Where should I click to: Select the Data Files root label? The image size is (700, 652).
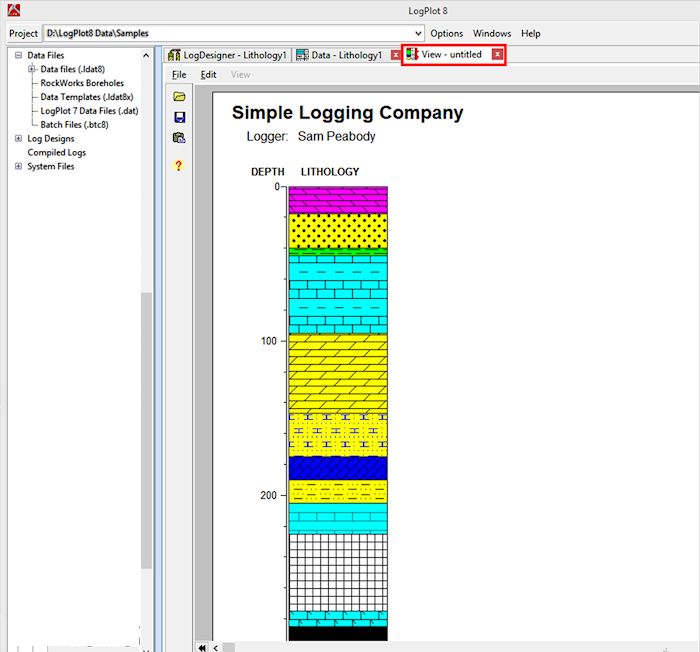pyautogui.click(x=46, y=55)
